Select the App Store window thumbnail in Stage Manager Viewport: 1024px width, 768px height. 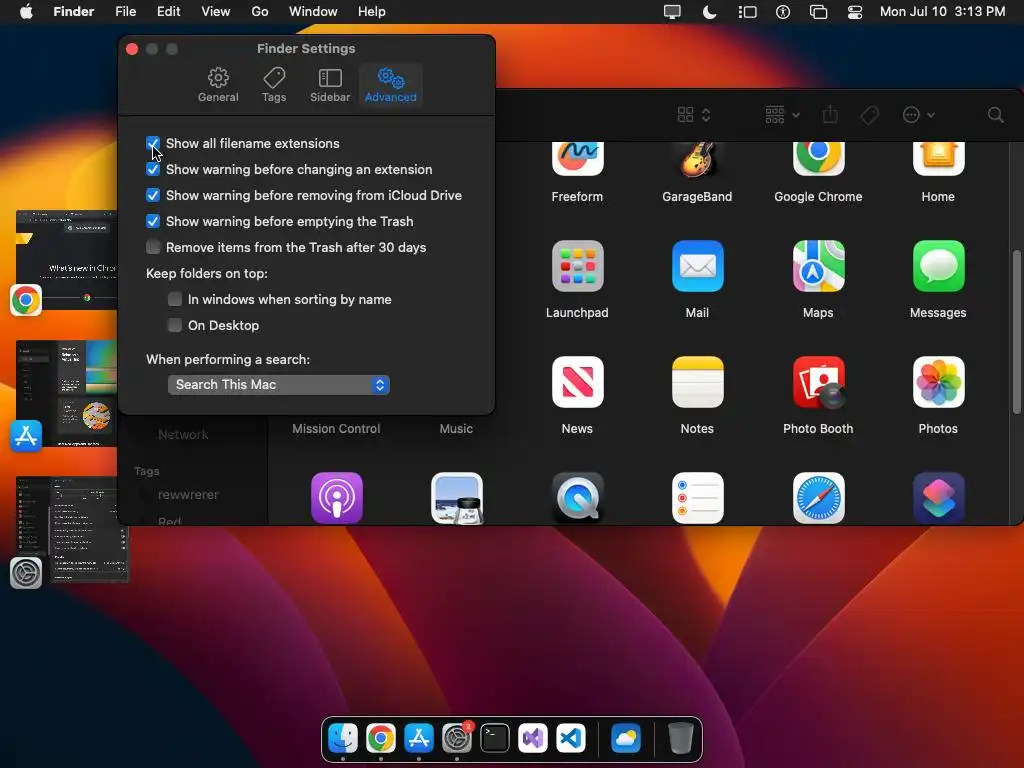pos(66,392)
